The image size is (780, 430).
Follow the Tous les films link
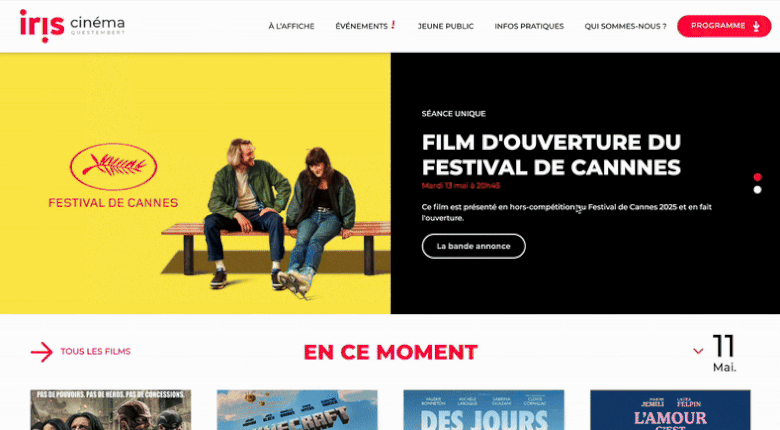tap(96, 351)
